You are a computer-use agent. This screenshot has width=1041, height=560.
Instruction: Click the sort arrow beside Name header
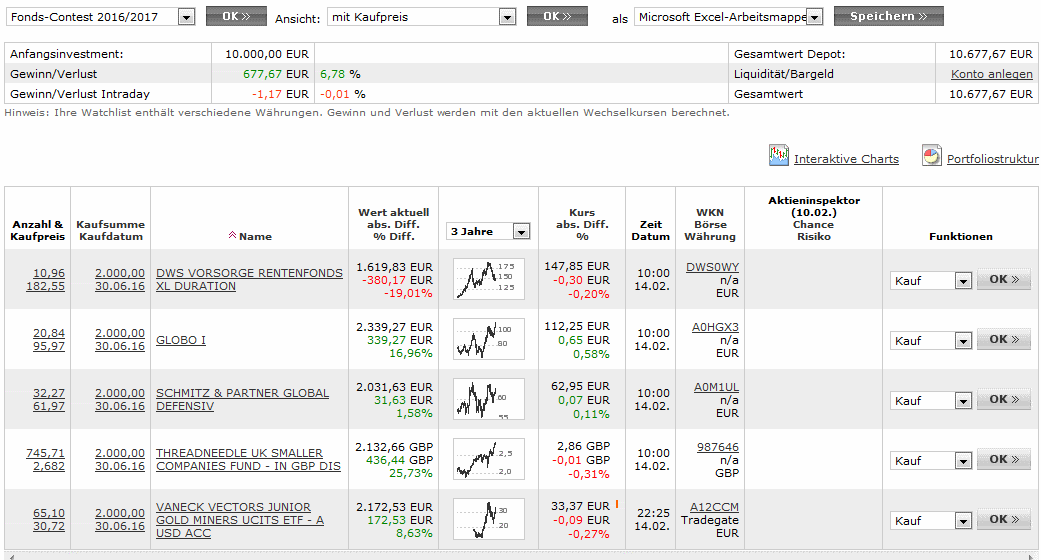233,236
